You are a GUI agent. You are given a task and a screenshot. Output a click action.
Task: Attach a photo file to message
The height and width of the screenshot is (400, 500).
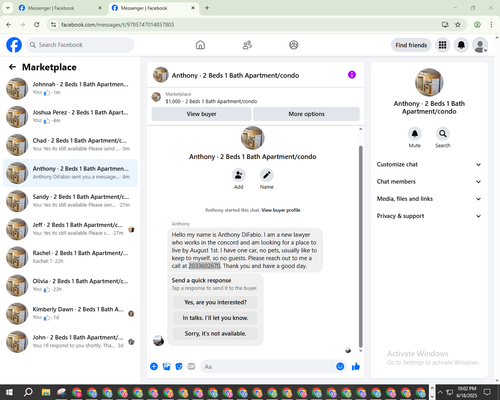(166, 367)
